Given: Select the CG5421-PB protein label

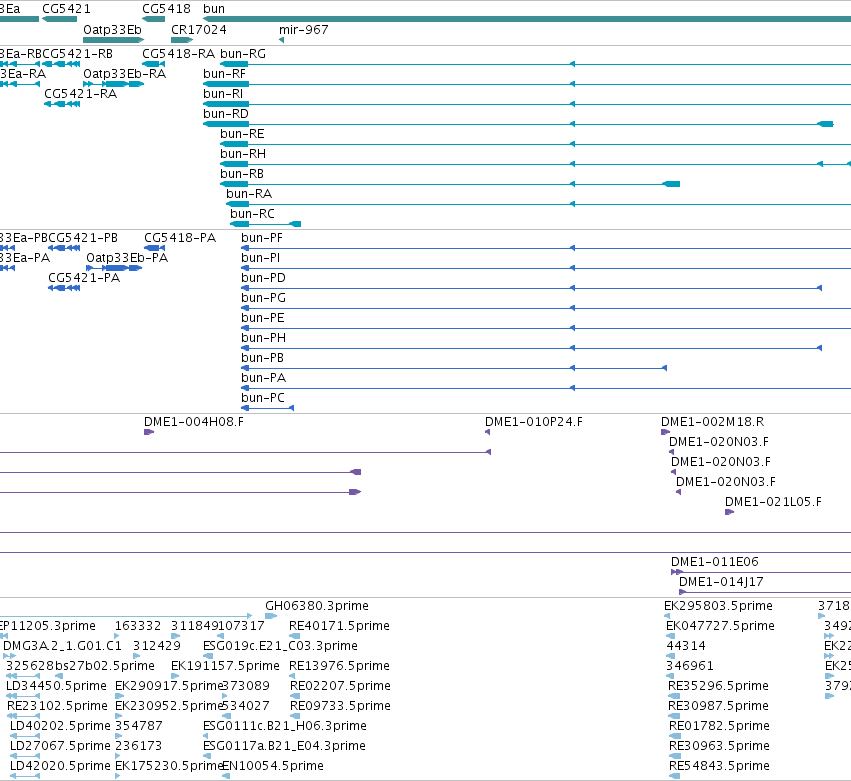Looking at the screenshot, I should (x=83, y=238).
